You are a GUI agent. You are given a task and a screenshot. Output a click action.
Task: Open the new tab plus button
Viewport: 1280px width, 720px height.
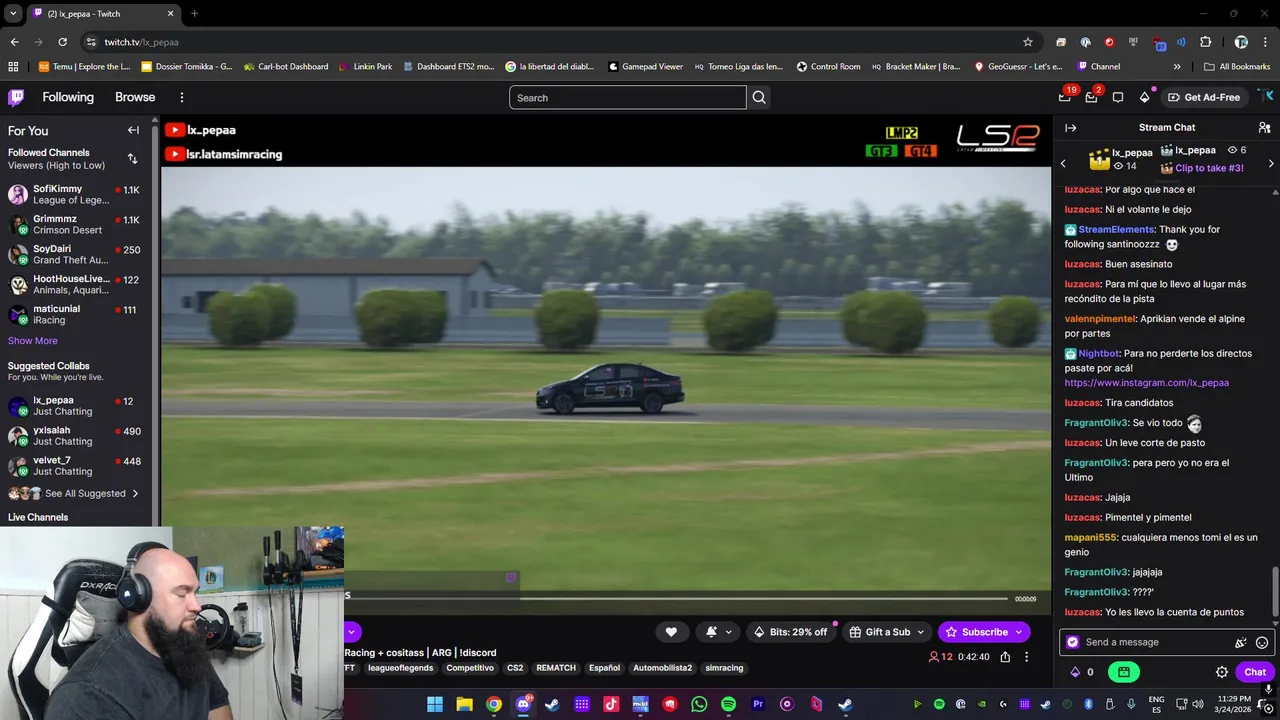tap(194, 13)
